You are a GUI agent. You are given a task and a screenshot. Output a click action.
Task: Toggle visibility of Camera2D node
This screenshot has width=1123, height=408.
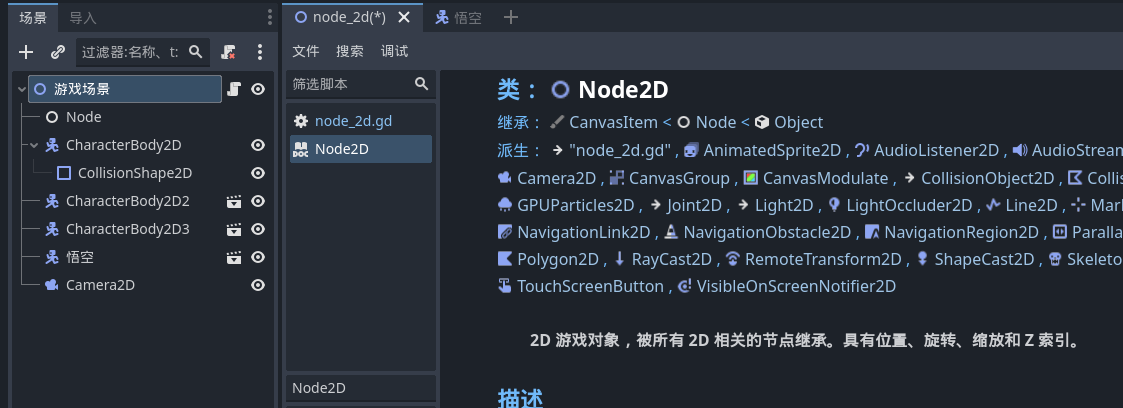258,285
